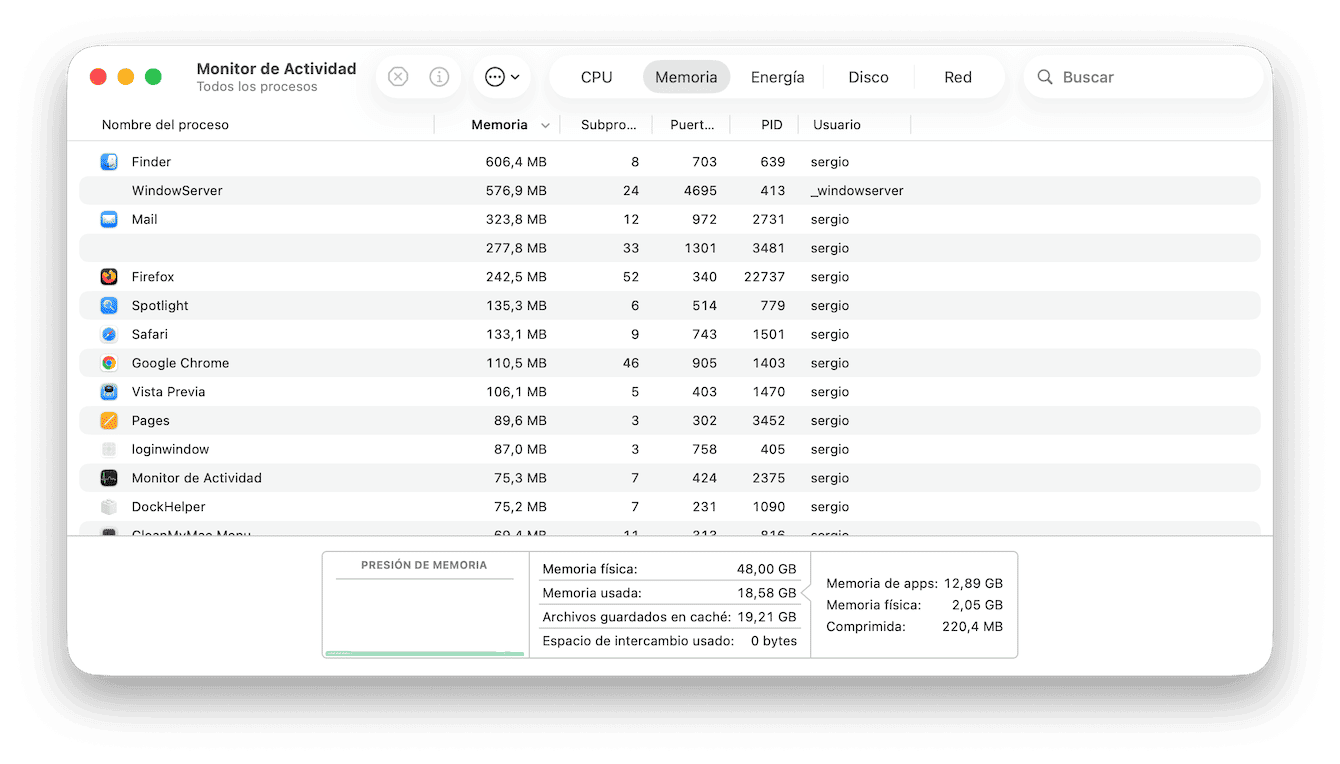This screenshot has width=1340, height=764.
Task: Click the Vista Previa app icon
Action: click(x=109, y=392)
